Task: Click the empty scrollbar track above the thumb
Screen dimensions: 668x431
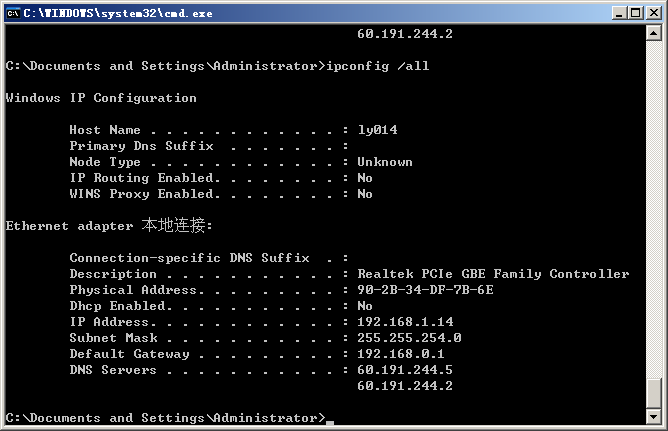Action: 655,200
